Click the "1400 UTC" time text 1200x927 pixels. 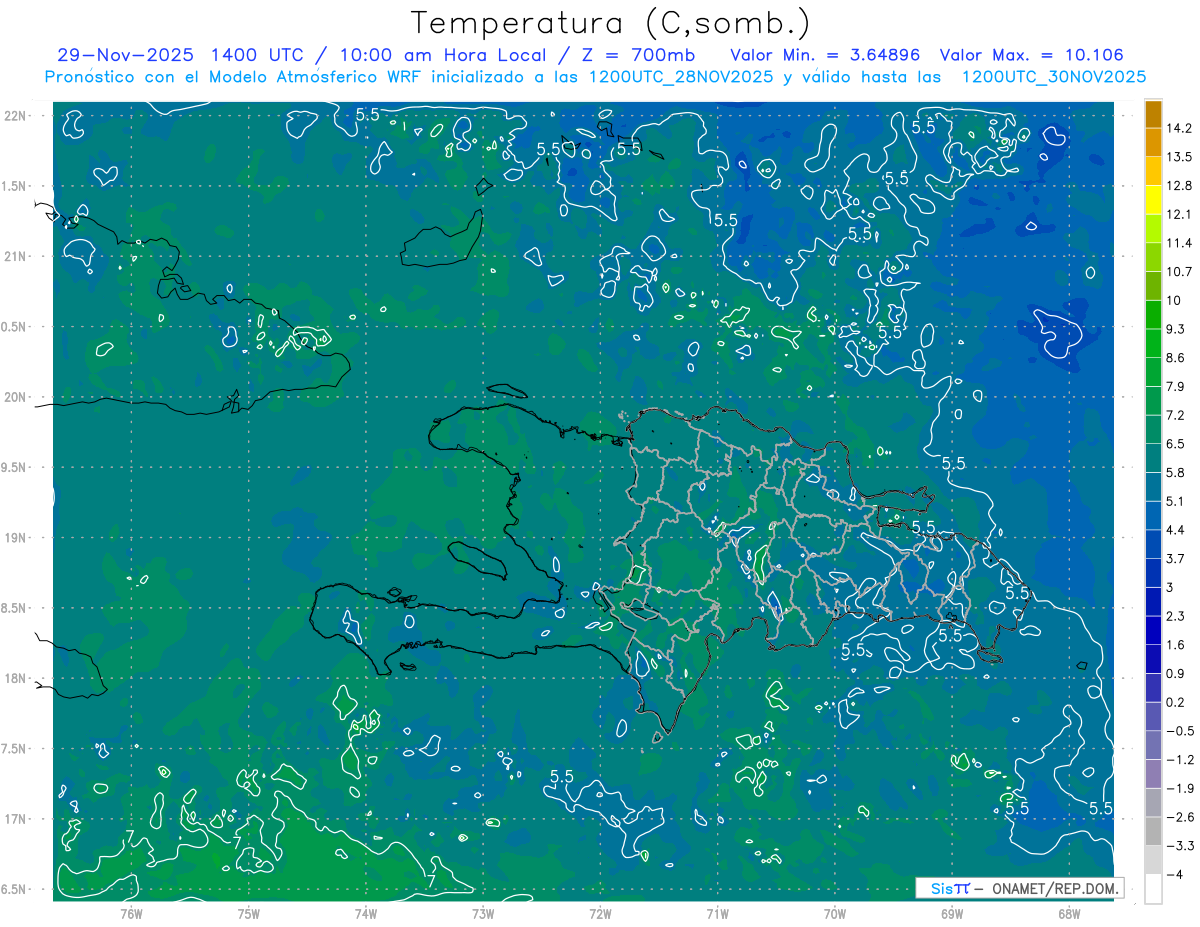(258, 55)
